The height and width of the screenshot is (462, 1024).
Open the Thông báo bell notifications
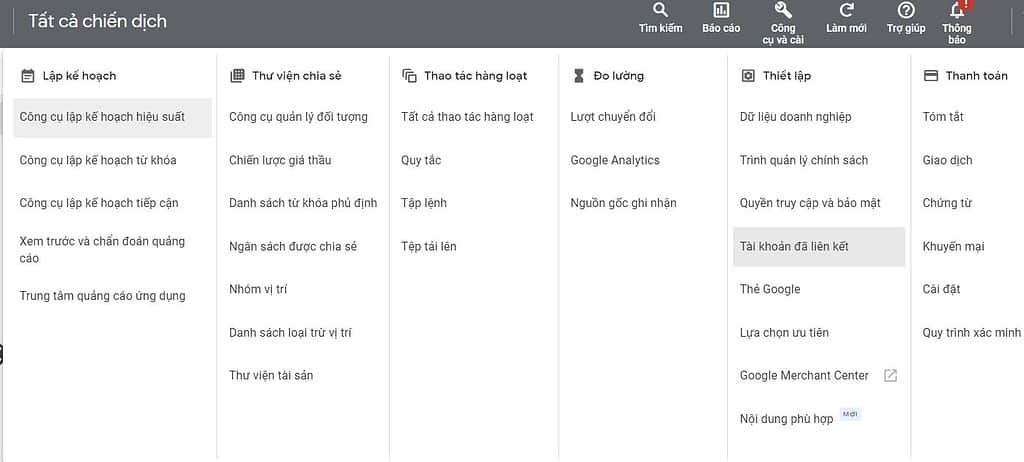pos(957,12)
